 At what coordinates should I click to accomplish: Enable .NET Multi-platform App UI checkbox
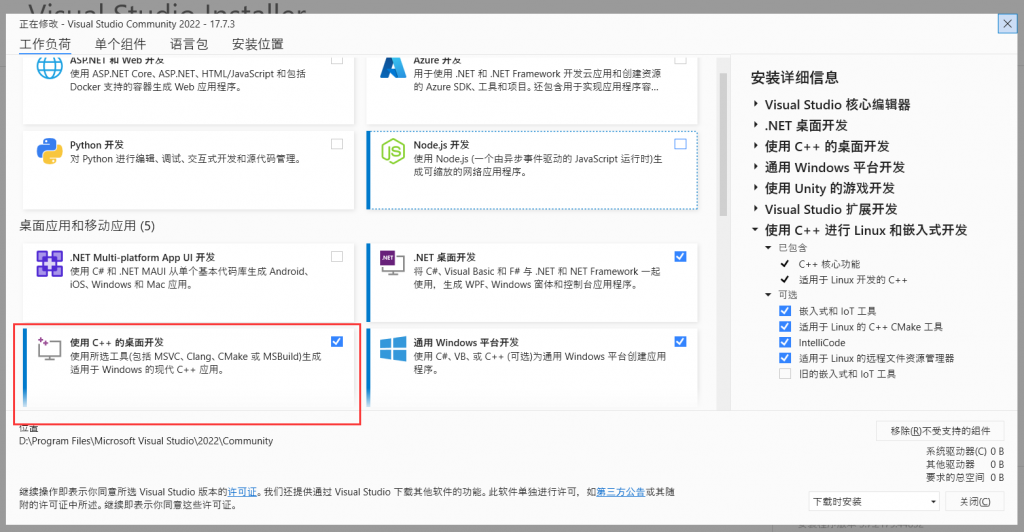337,257
